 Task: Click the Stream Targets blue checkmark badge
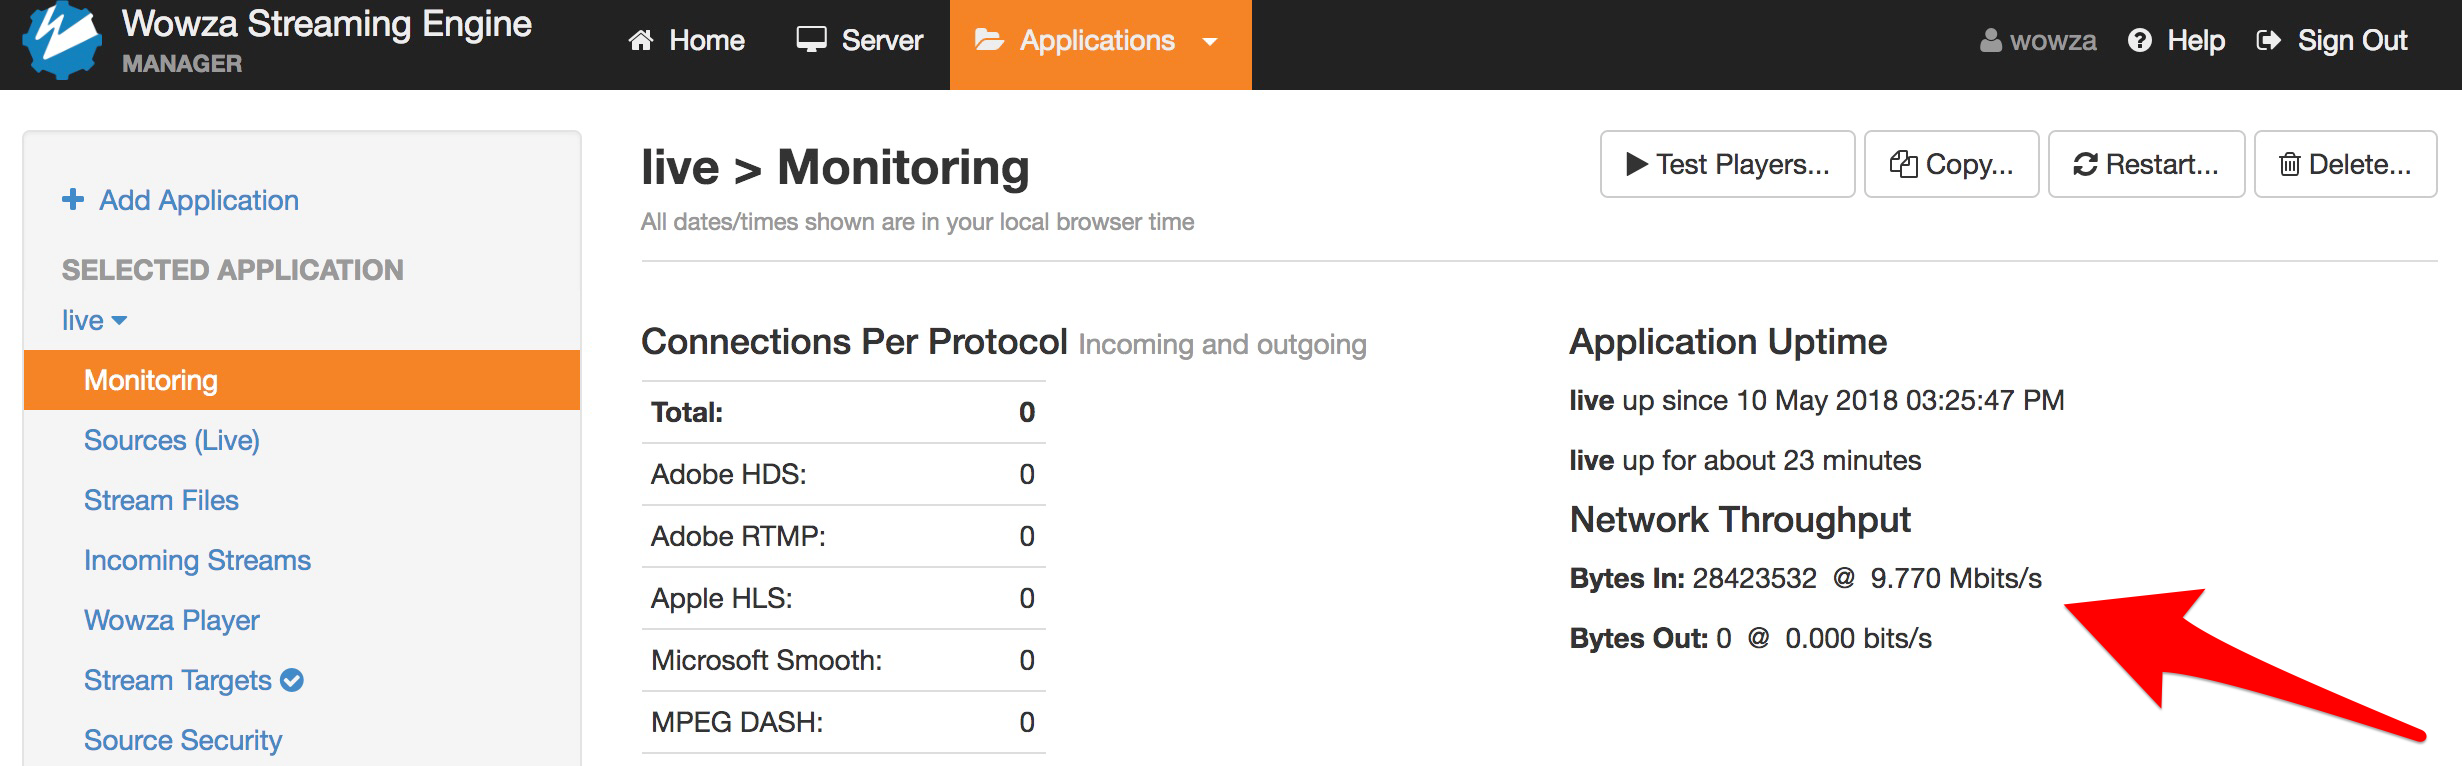292,680
